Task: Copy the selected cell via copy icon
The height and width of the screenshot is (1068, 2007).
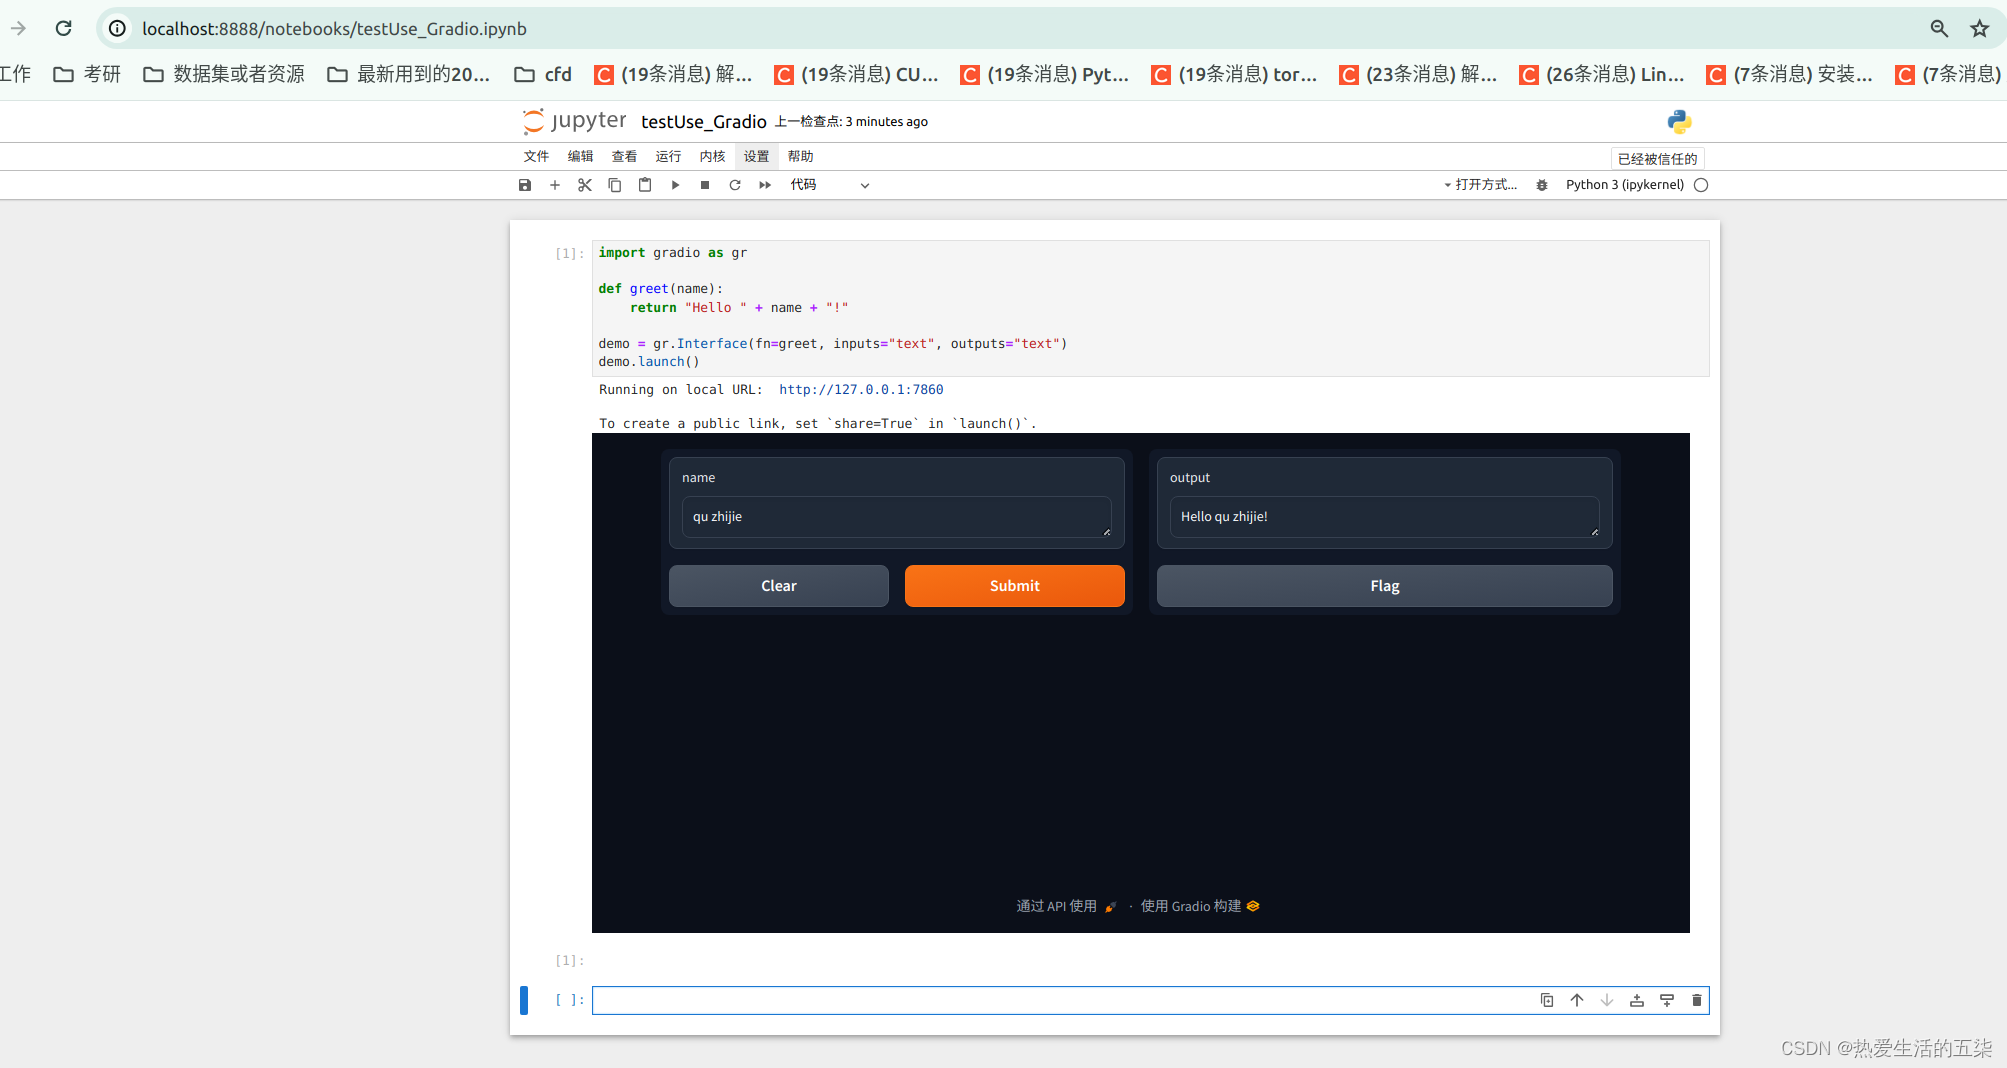Action: 615,185
